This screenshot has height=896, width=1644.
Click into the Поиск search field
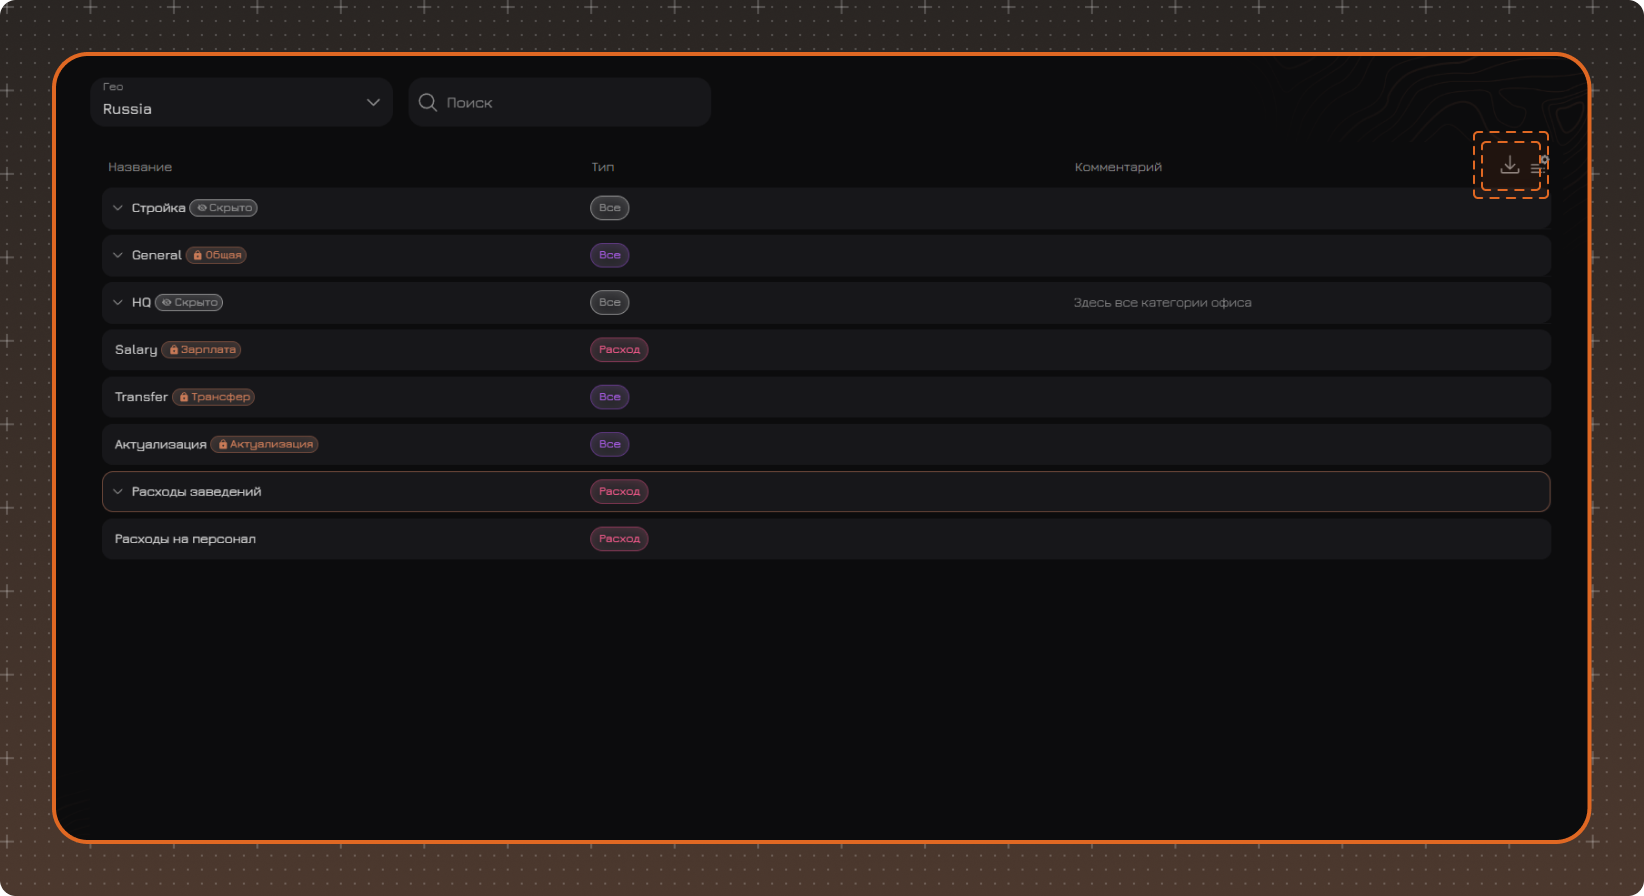click(560, 102)
